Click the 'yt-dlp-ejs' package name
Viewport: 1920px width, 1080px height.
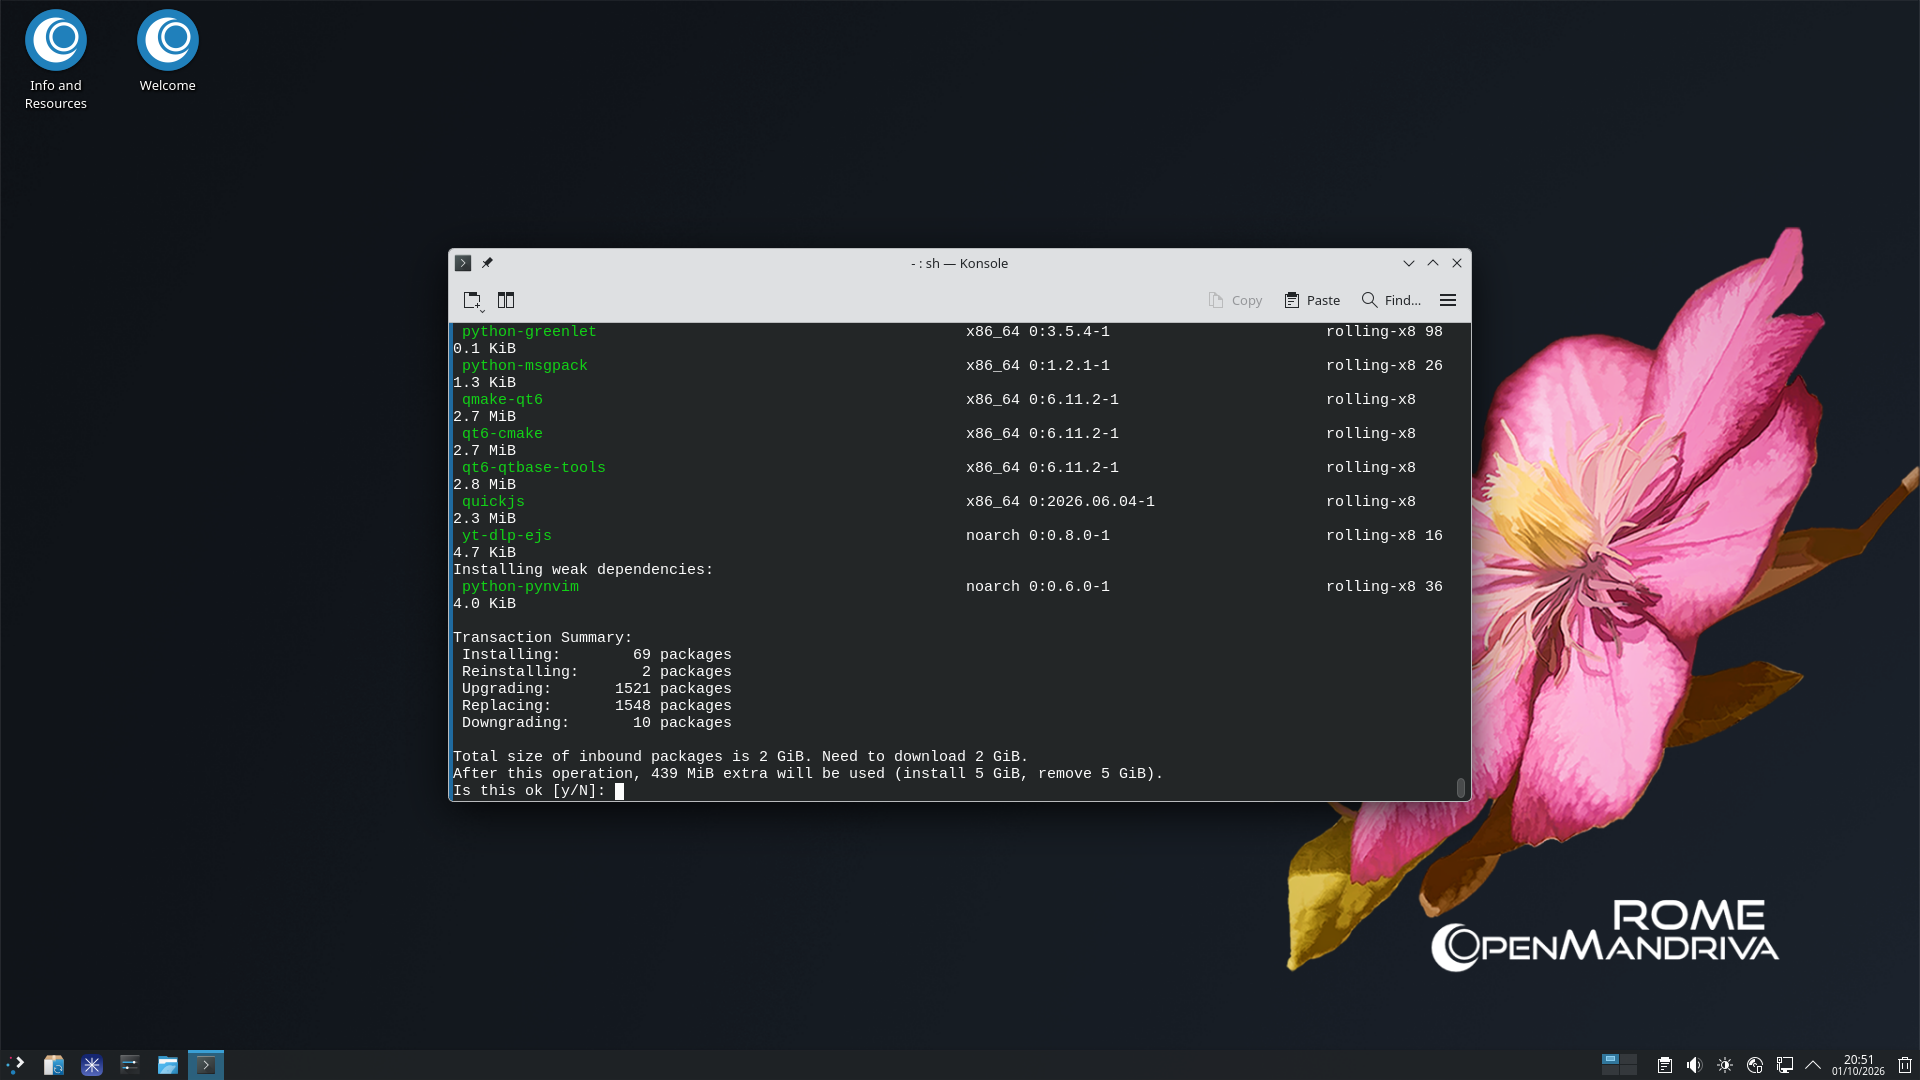(x=507, y=536)
